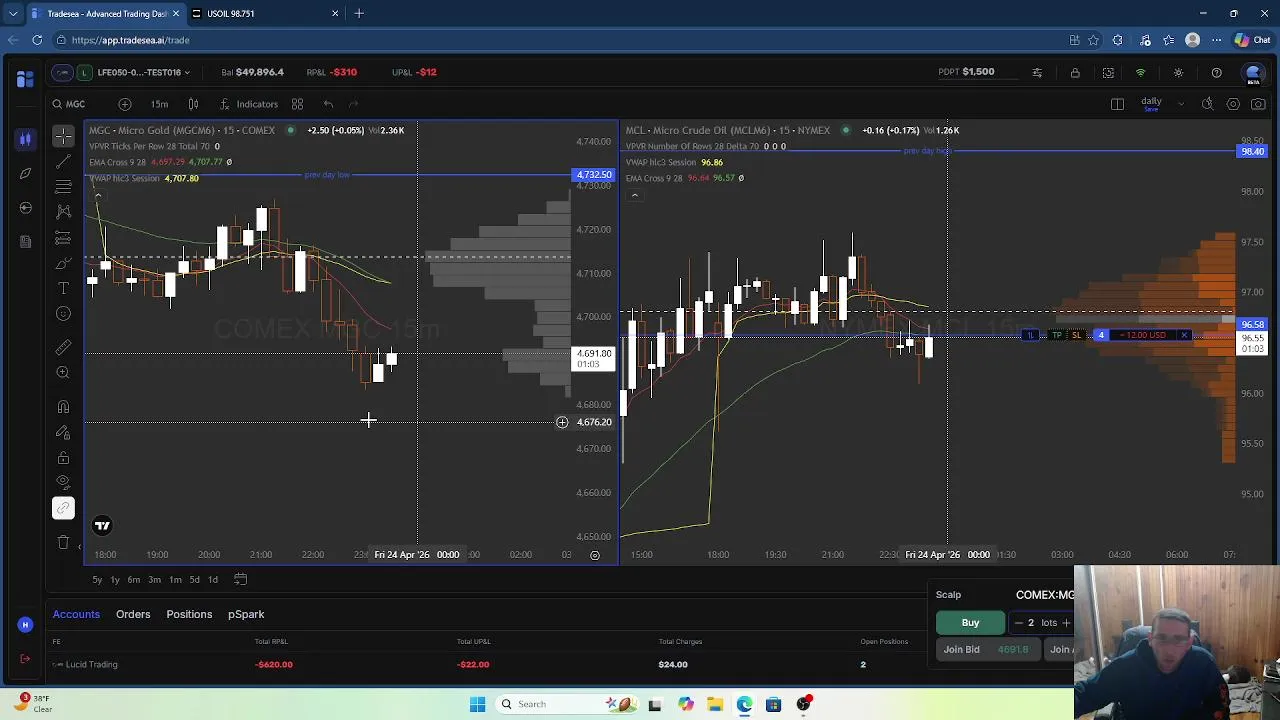The width and height of the screenshot is (1280, 720).
Task: Select the 5y date range
Action: (x=97, y=579)
